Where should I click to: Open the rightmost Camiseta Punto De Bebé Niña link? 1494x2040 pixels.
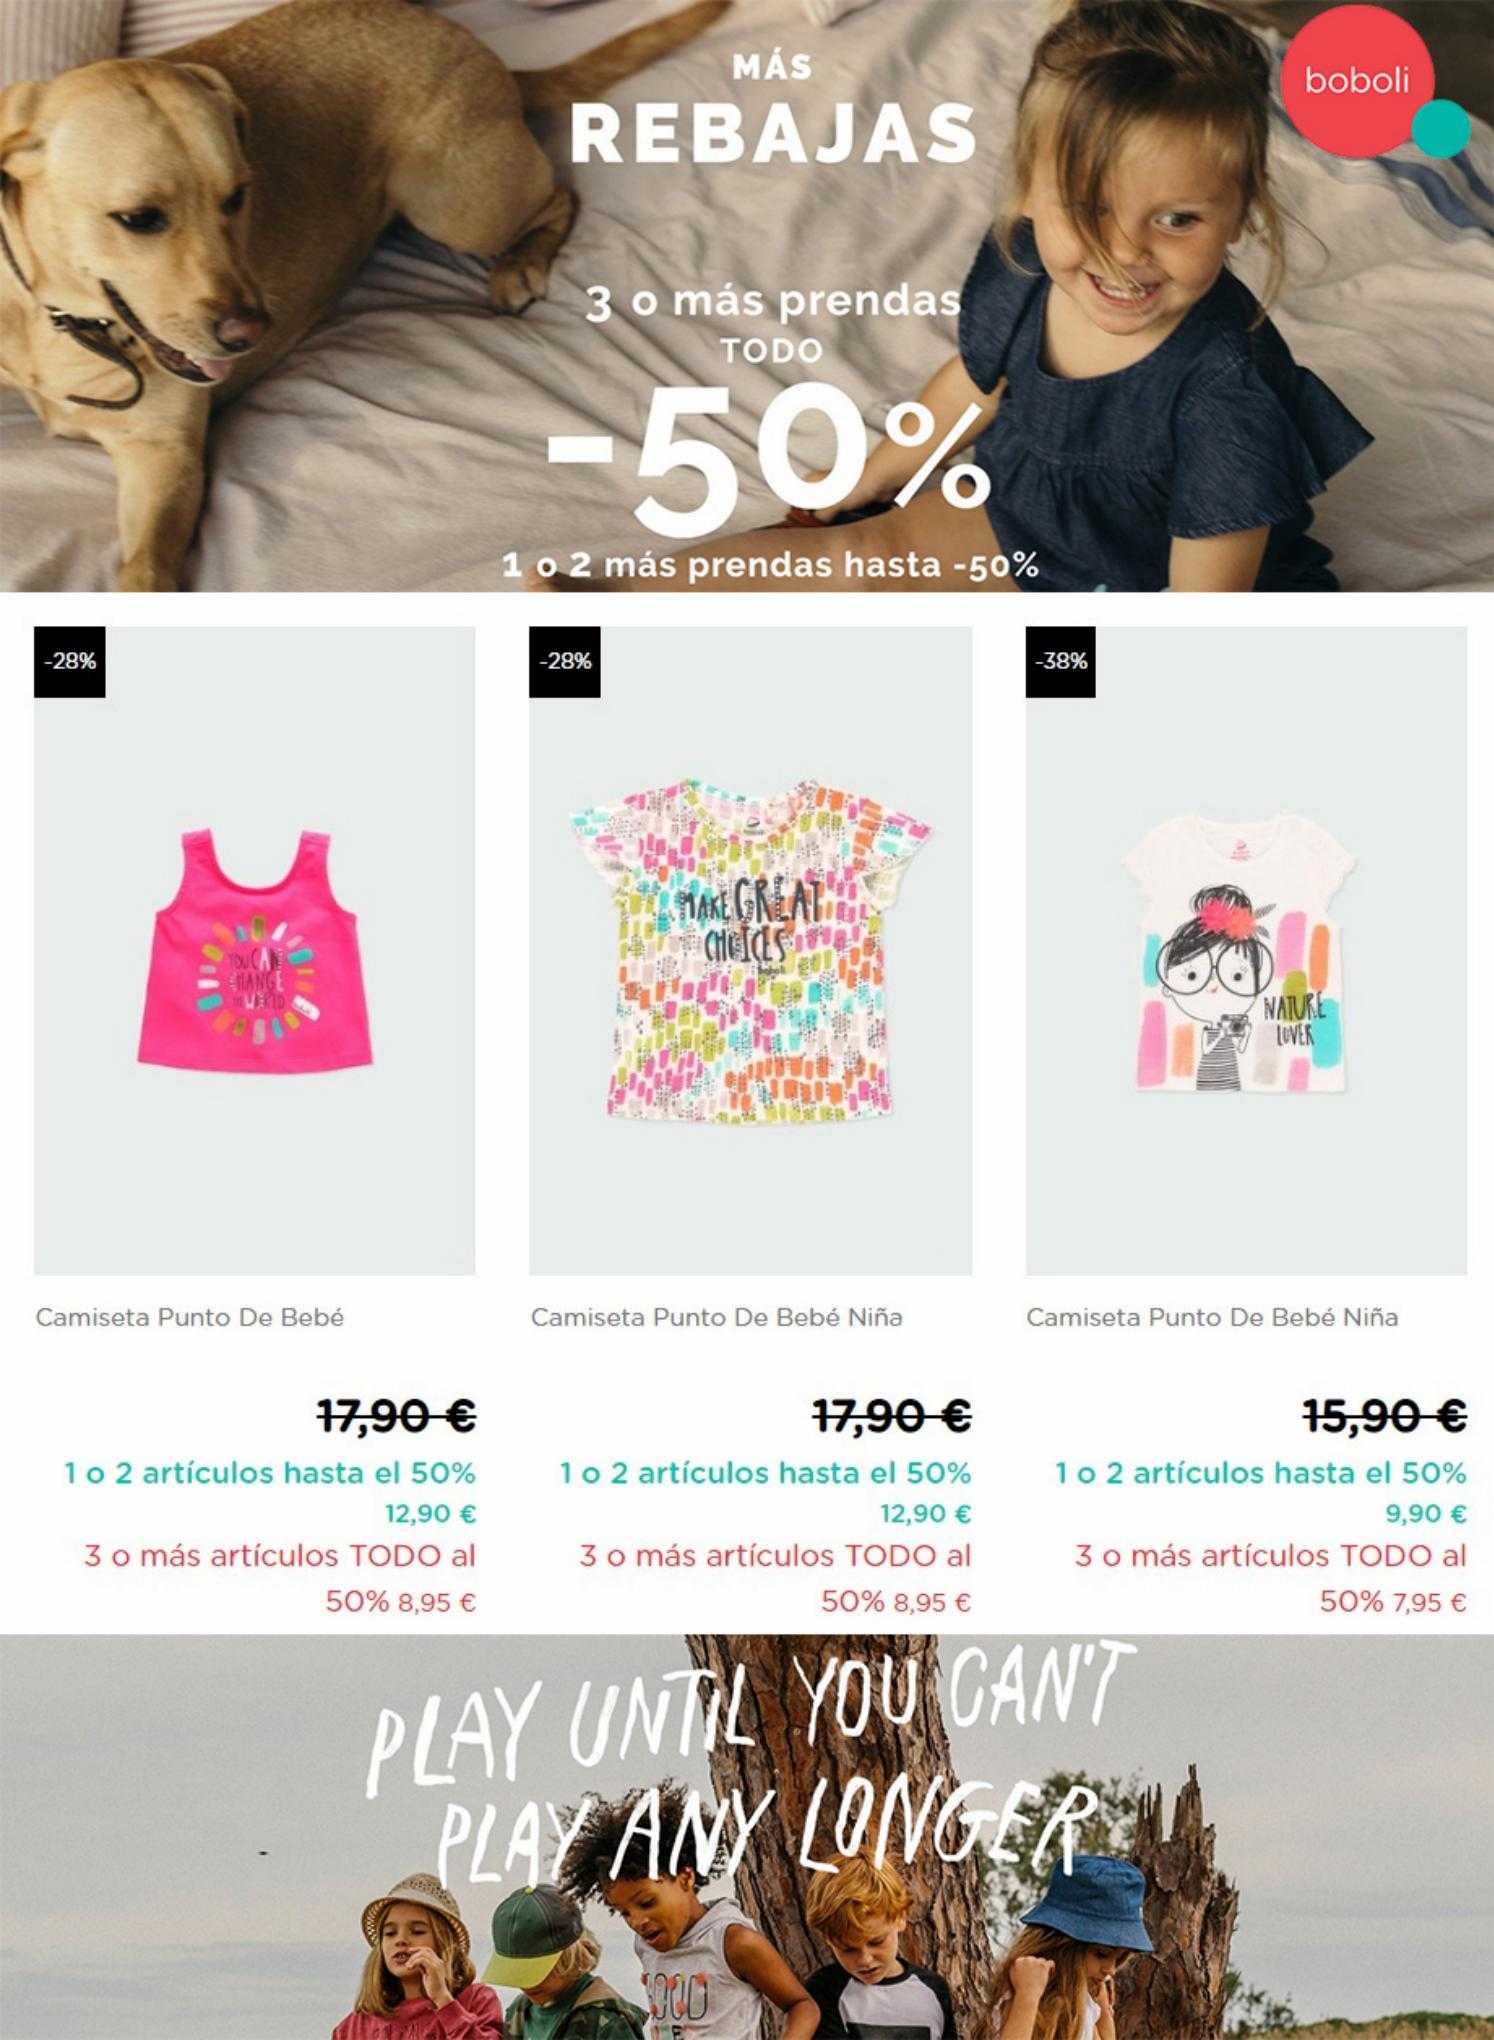(x=1212, y=1317)
